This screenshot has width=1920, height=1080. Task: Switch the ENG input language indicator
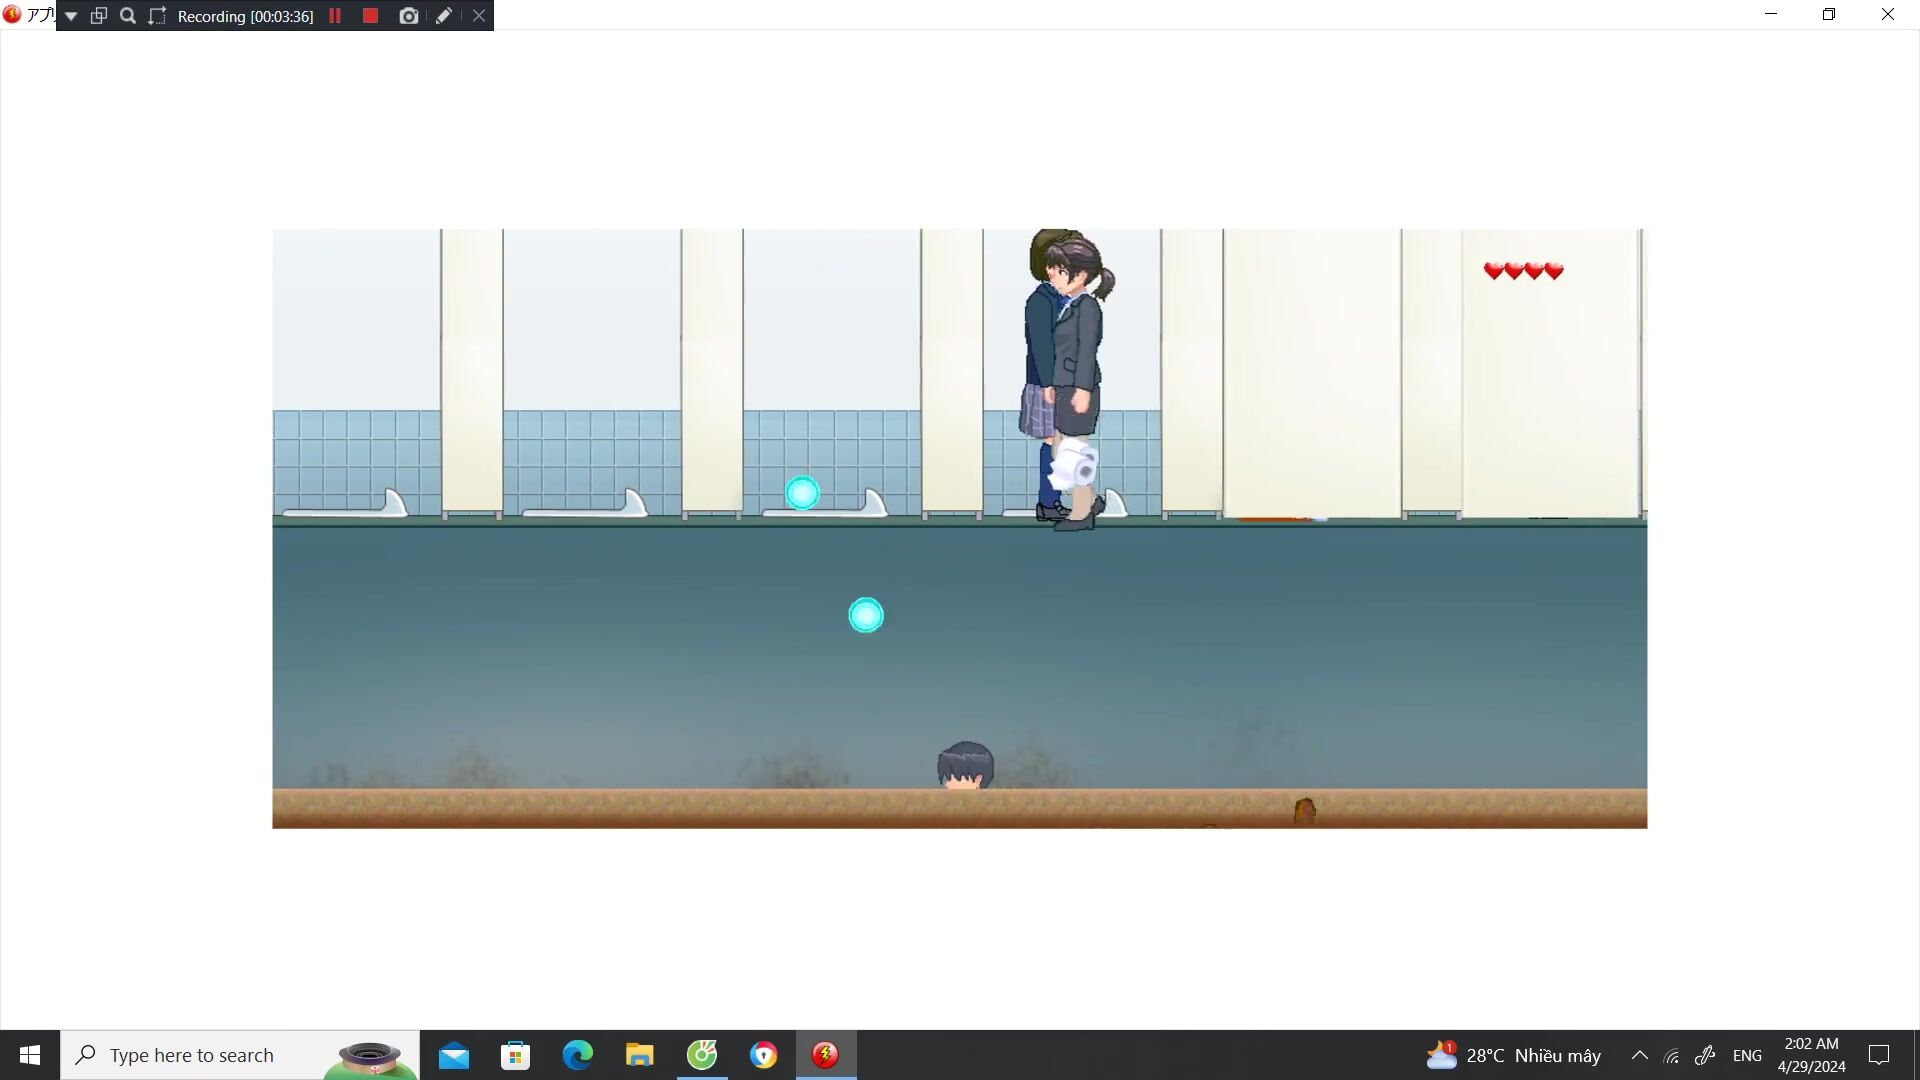coord(1747,1055)
